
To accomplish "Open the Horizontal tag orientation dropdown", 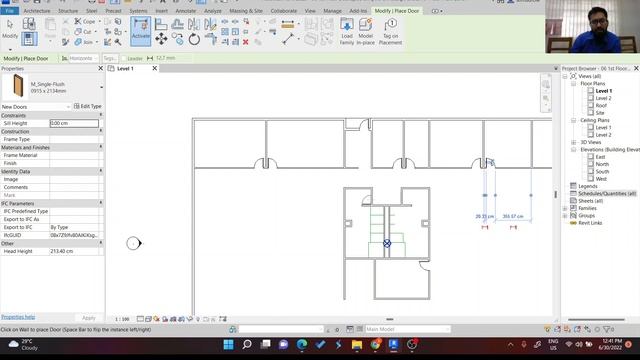I will tap(83, 58).
